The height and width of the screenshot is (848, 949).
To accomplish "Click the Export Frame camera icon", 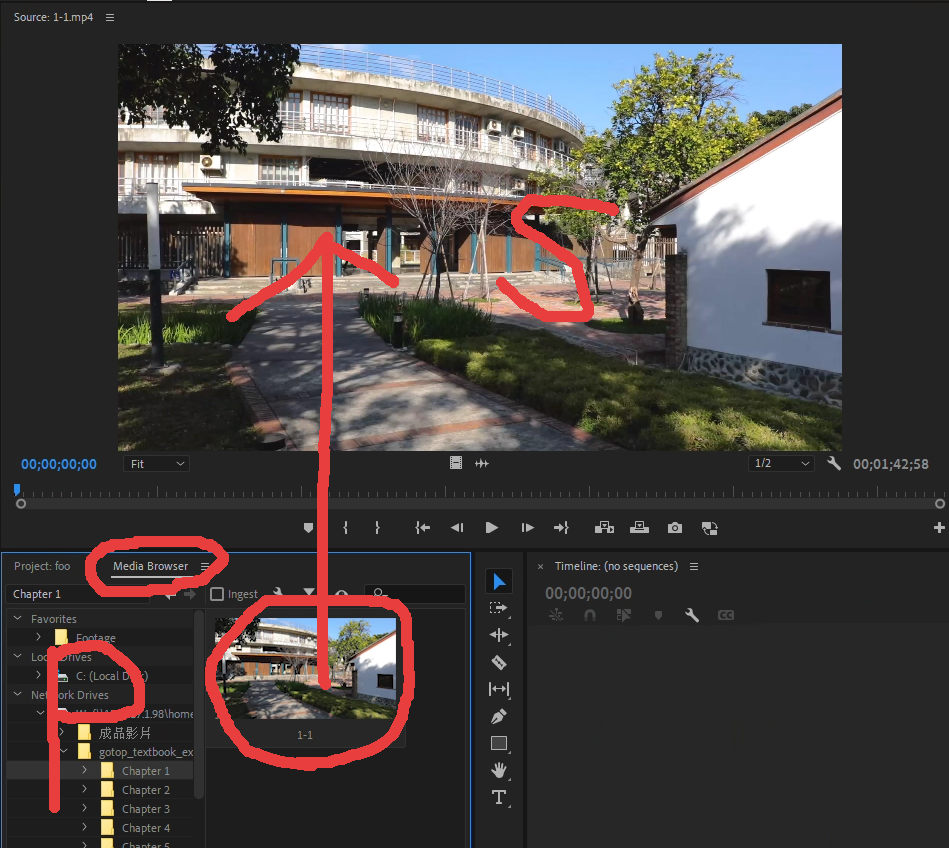I will 675,527.
